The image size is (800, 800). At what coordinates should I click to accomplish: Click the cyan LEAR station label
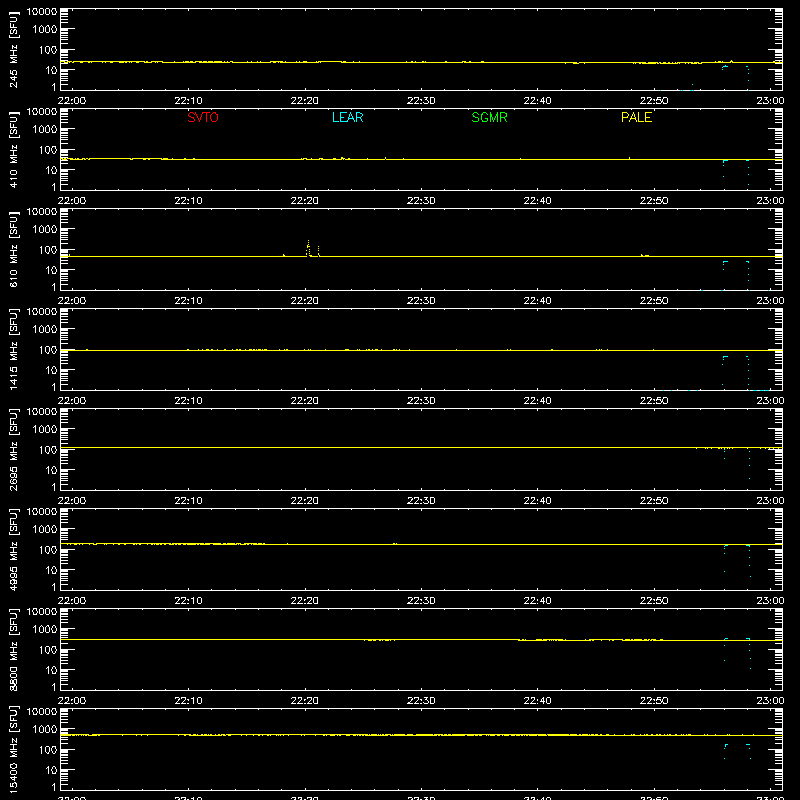coord(347,117)
